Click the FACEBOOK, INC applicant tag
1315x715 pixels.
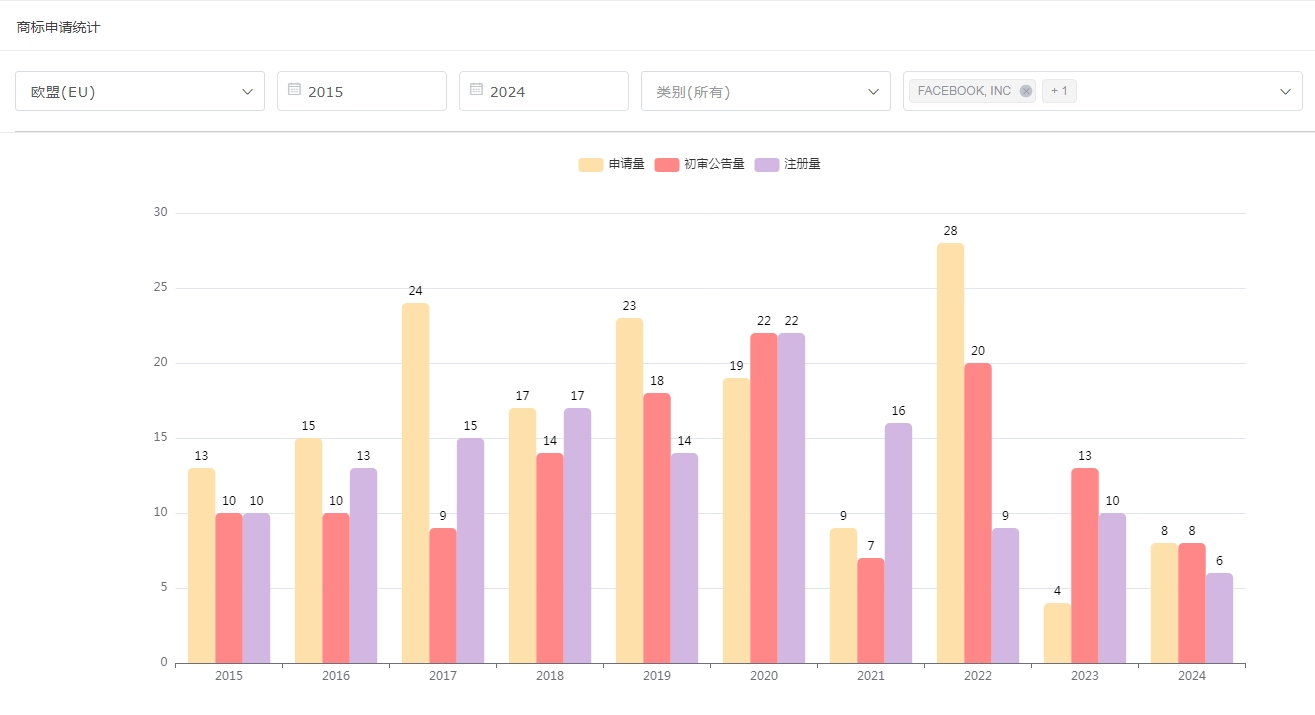coord(964,91)
